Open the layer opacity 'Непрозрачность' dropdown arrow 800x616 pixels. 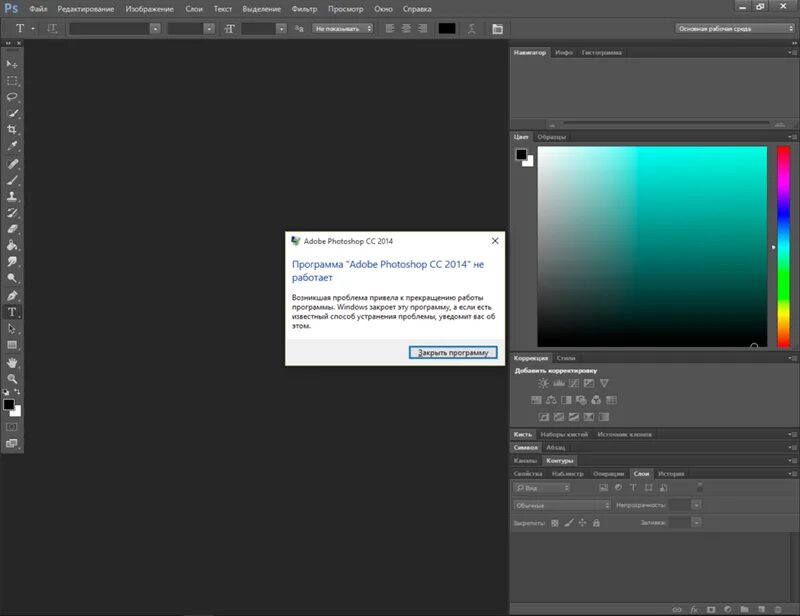(x=696, y=505)
